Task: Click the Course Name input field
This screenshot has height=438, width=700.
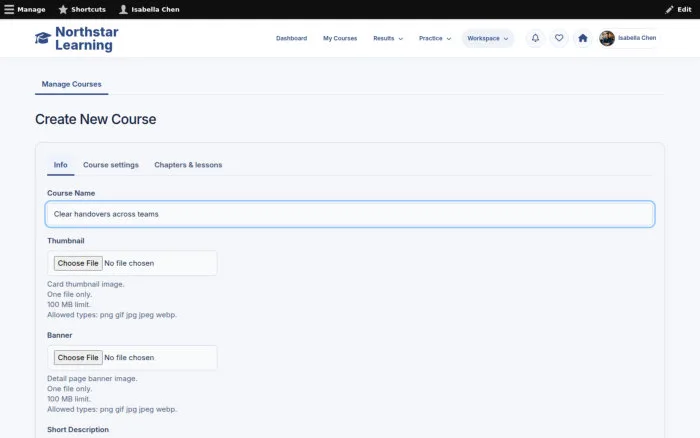Action: click(x=350, y=214)
